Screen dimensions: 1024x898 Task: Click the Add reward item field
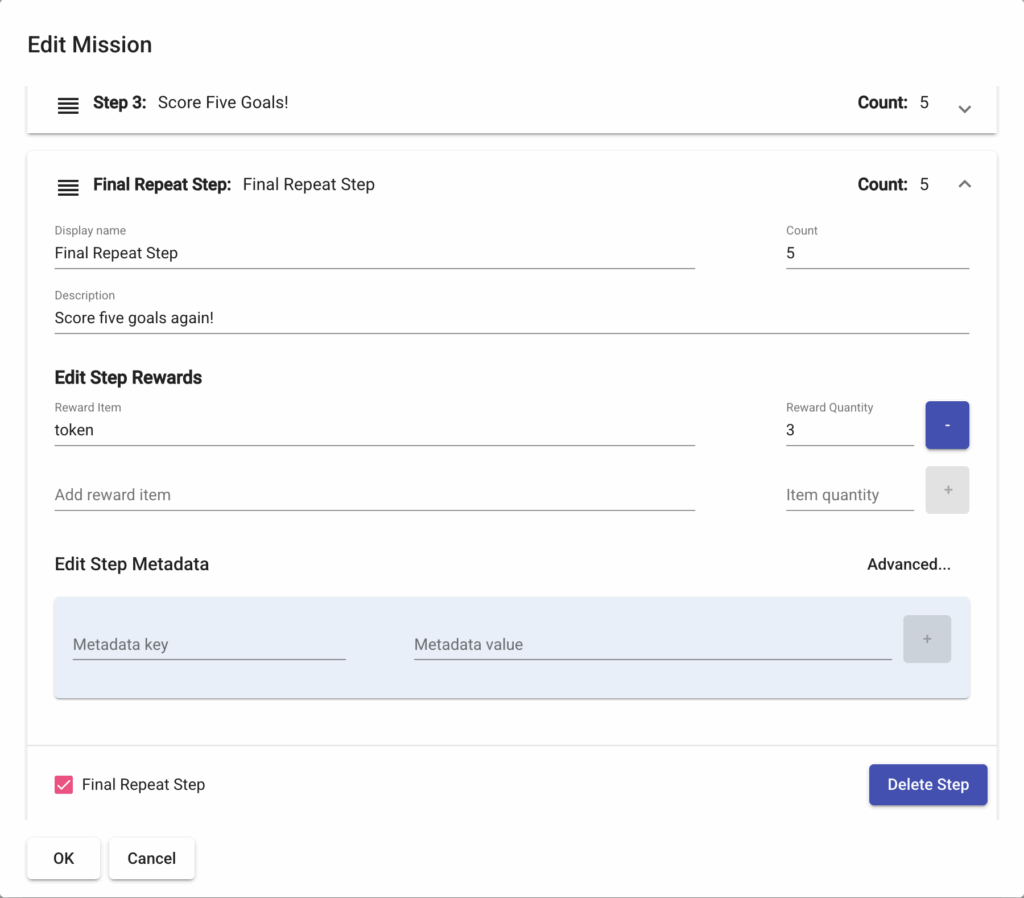[x=374, y=495]
